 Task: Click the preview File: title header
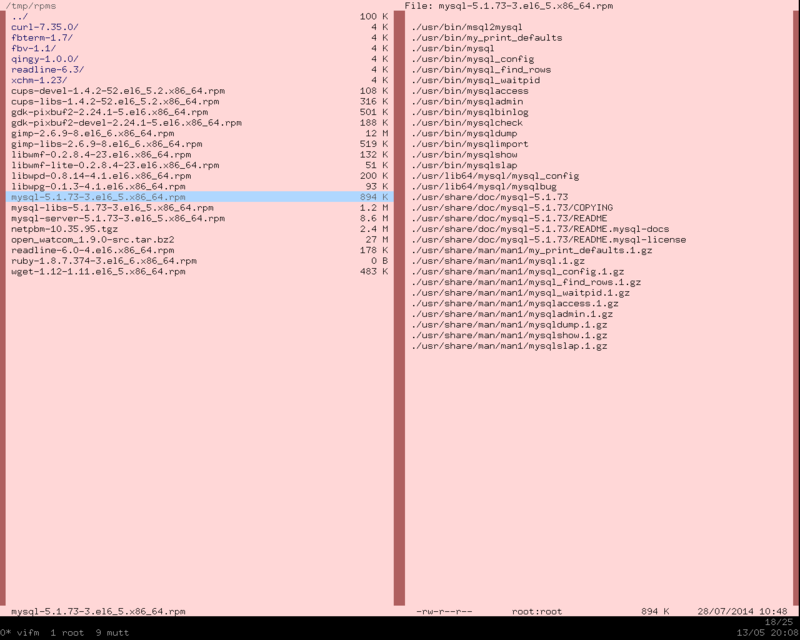pyautogui.click(x=509, y=6)
